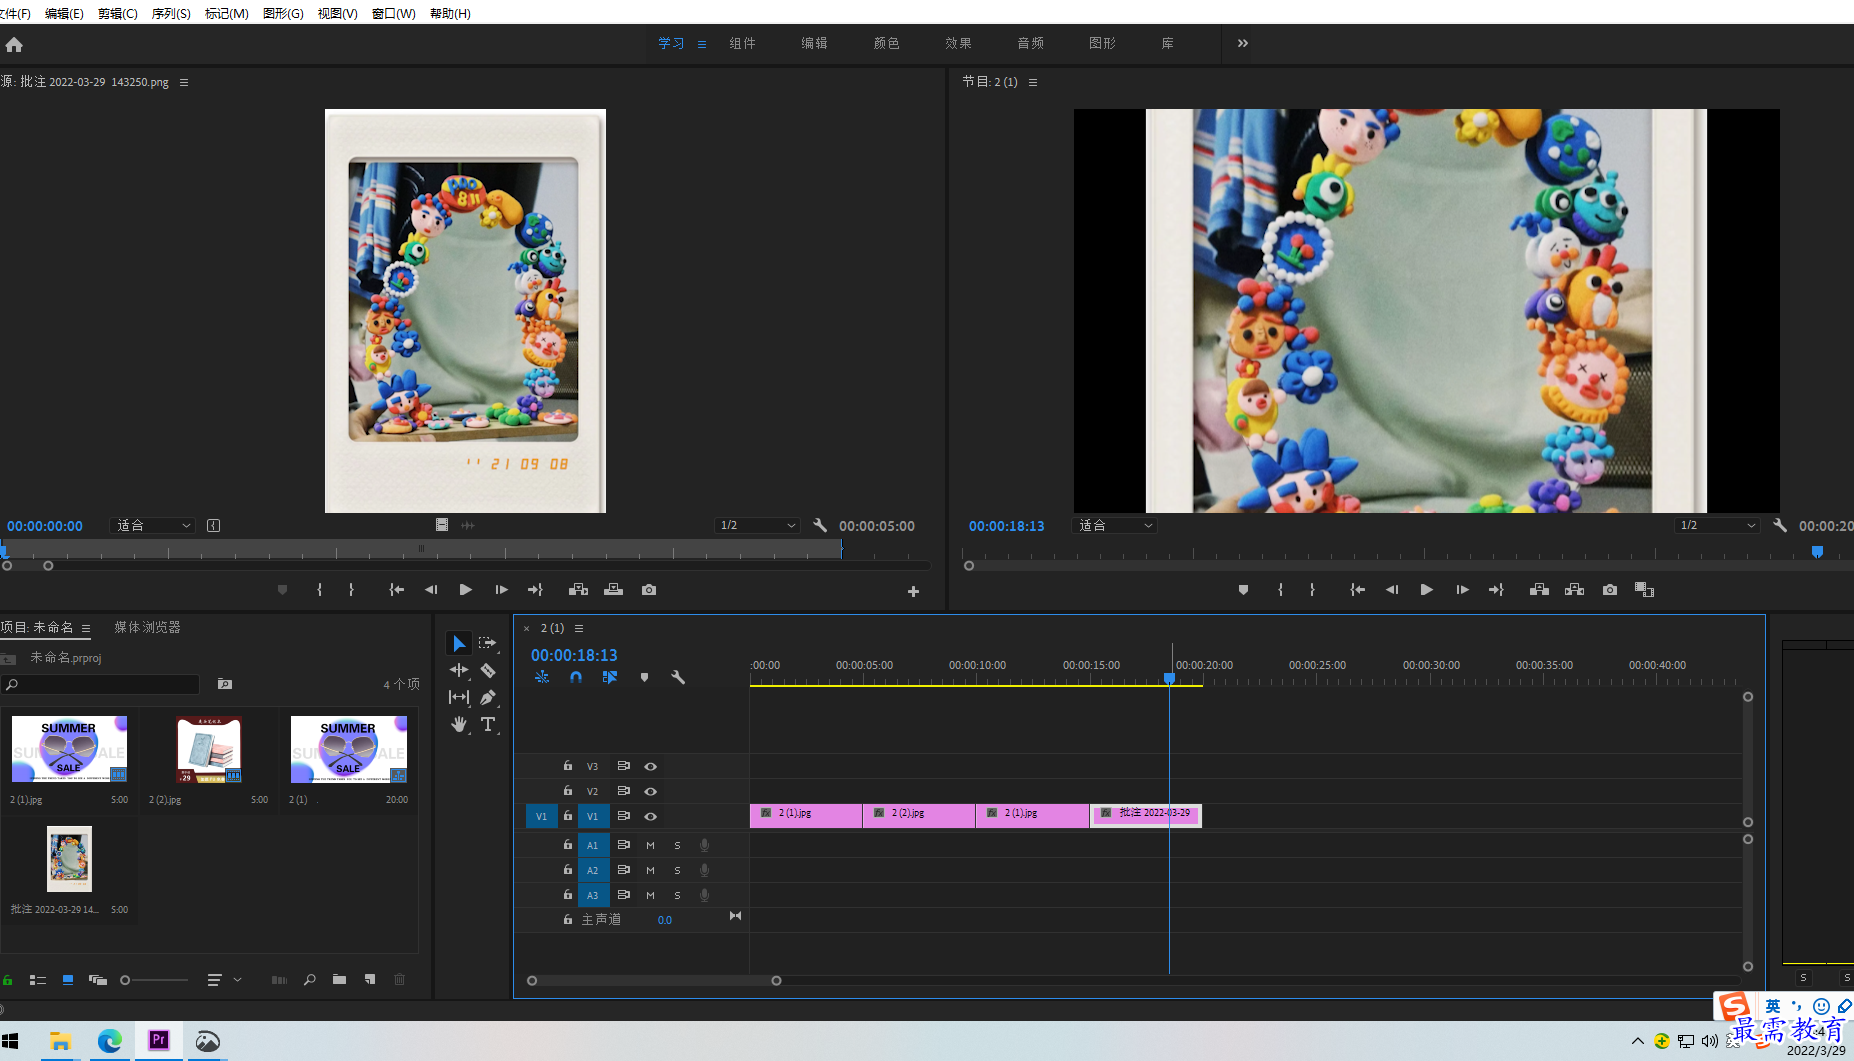This screenshot has width=1854, height=1061.
Task: Open 剪辑(C) menu
Action: click(x=118, y=13)
